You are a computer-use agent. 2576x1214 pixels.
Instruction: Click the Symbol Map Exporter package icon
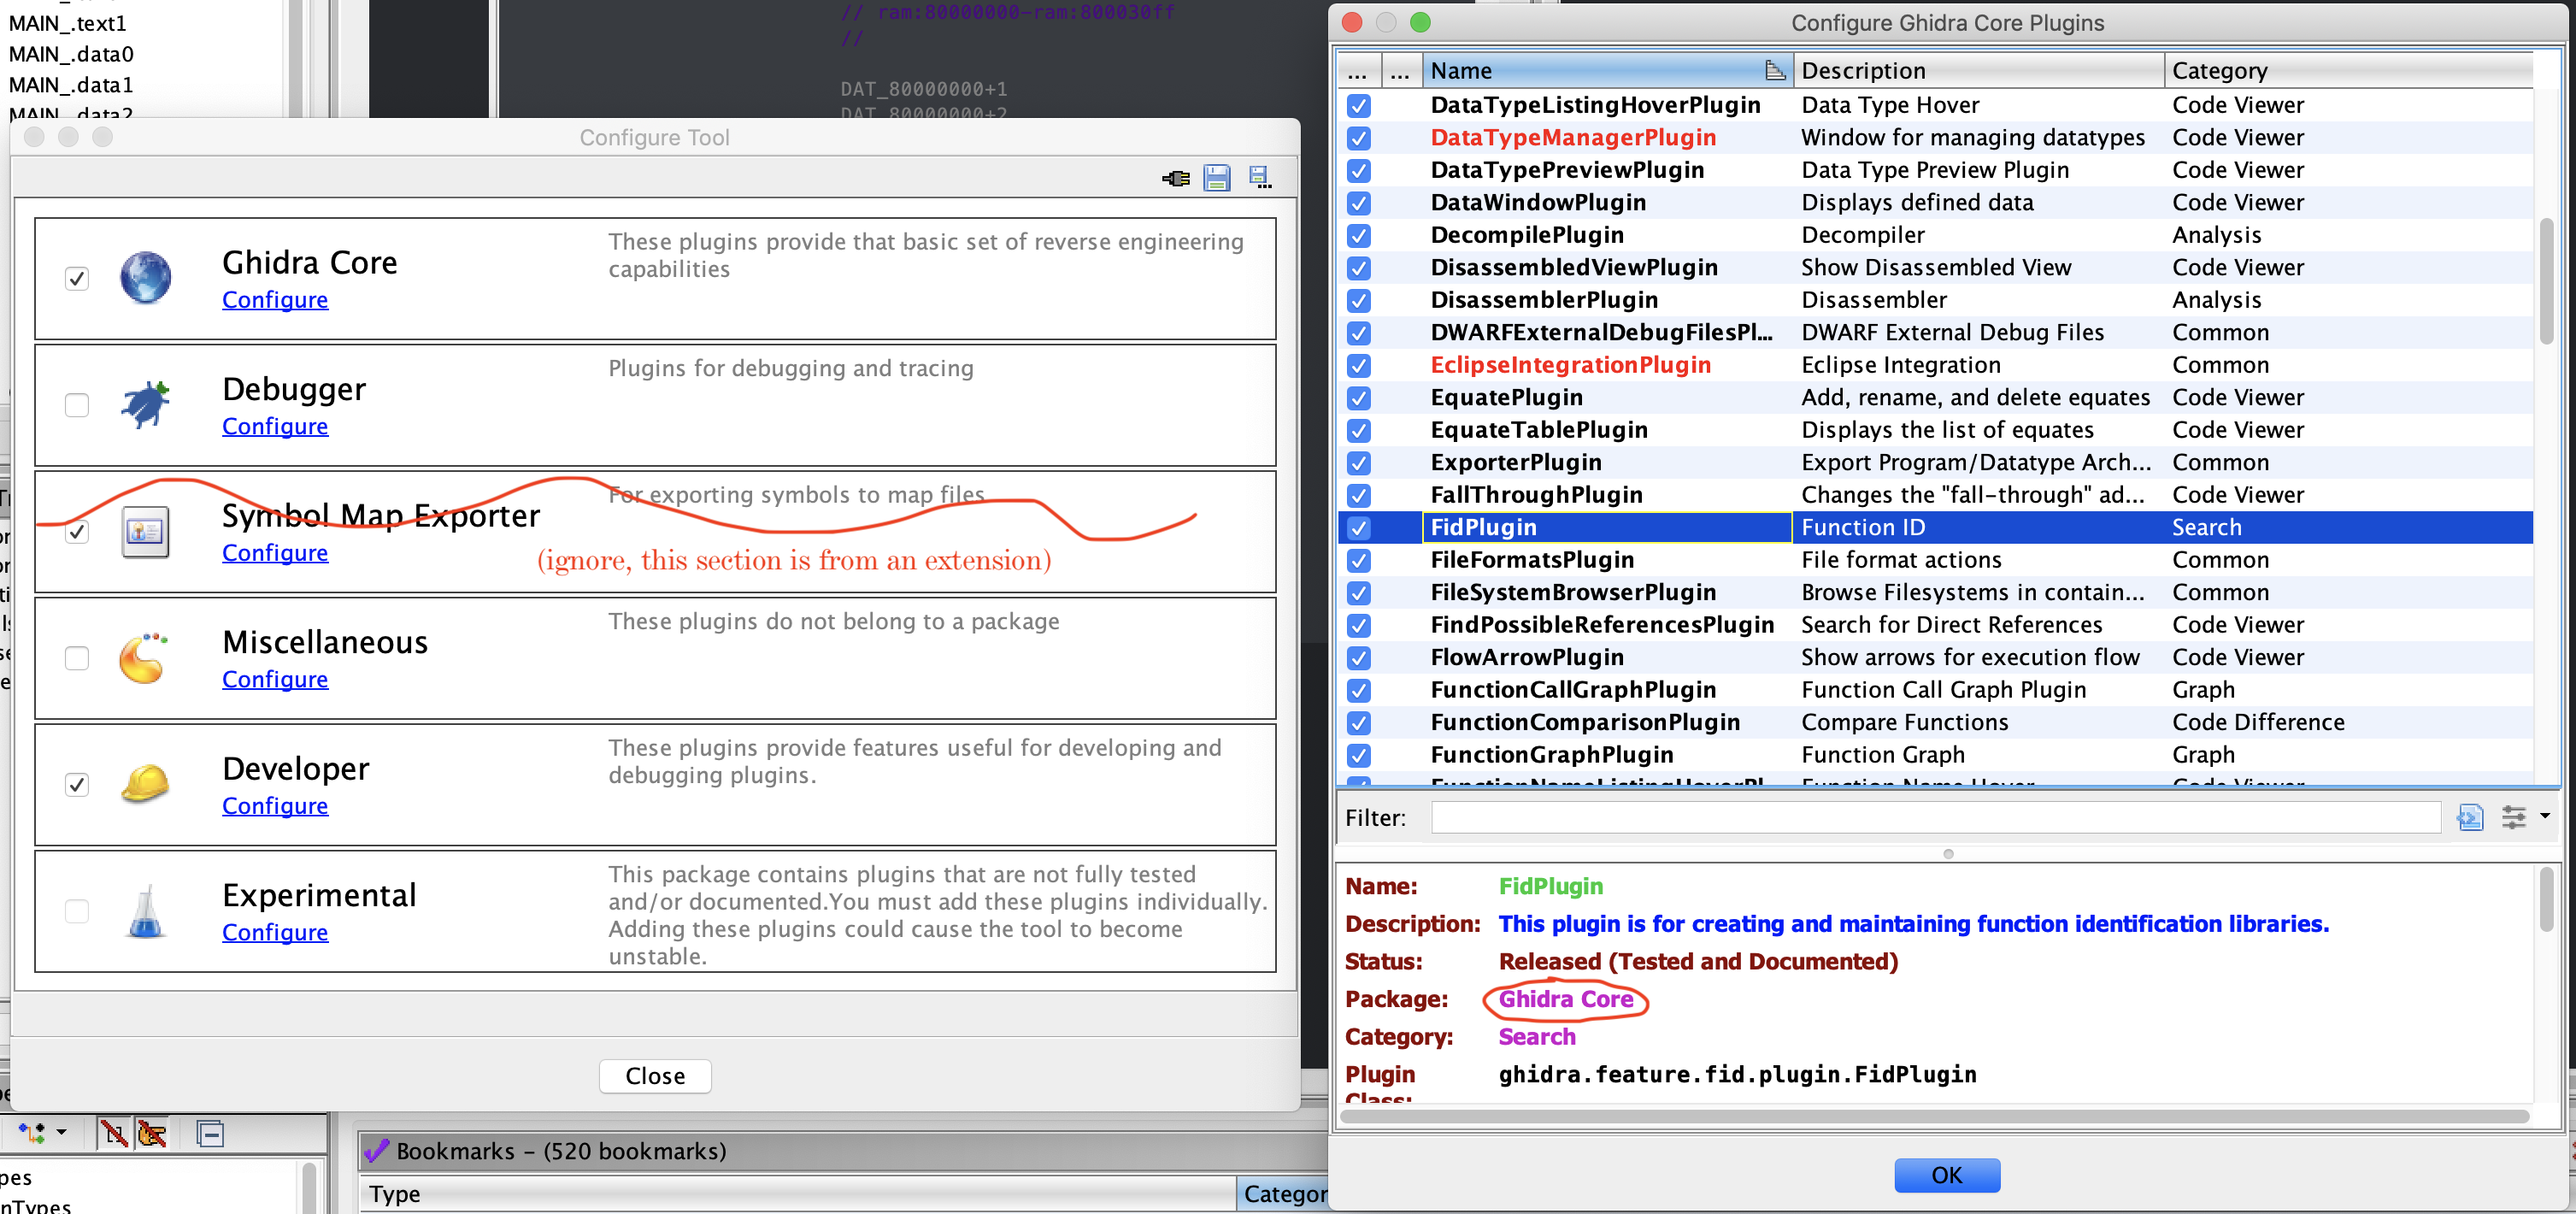point(146,531)
